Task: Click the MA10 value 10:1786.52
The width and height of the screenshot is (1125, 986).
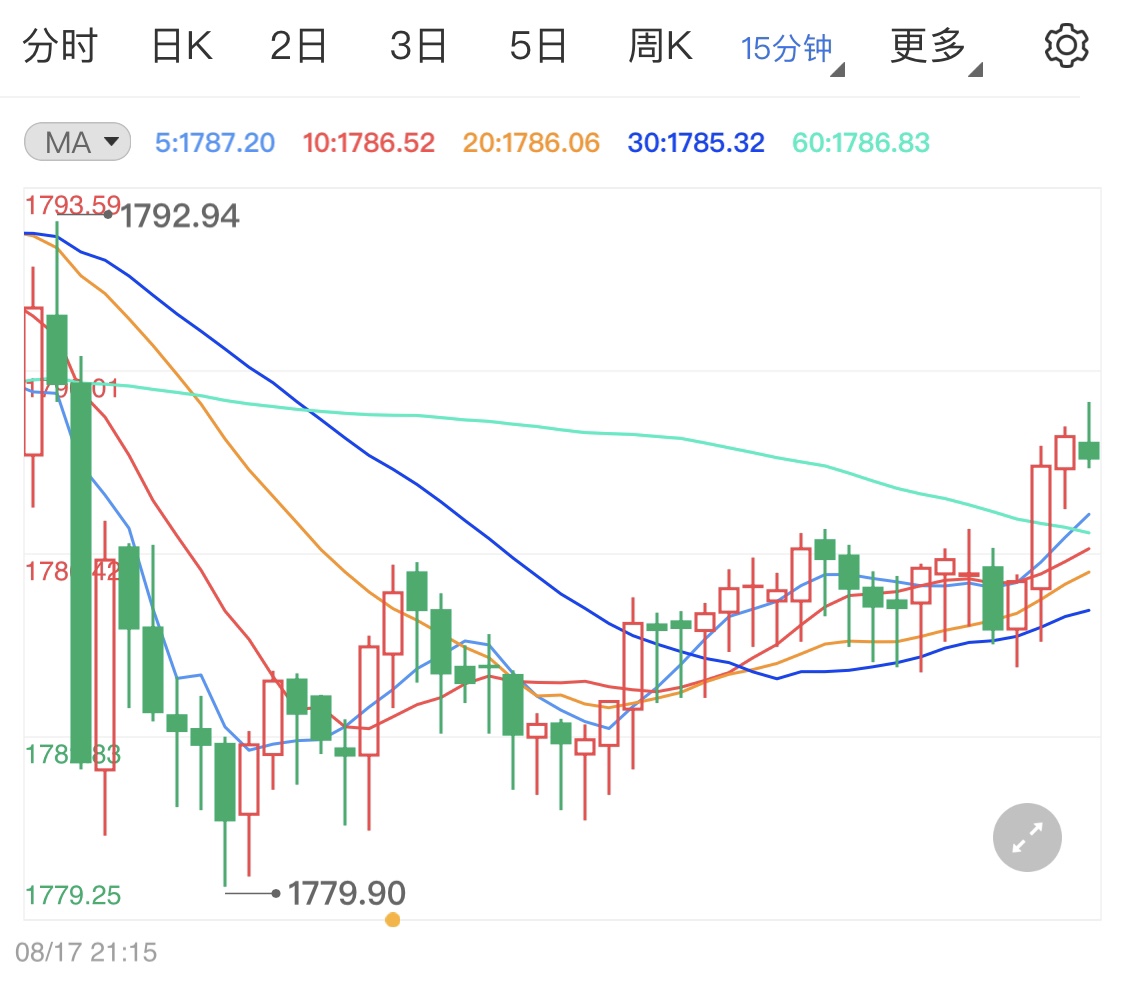Action: (x=369, y=143)
